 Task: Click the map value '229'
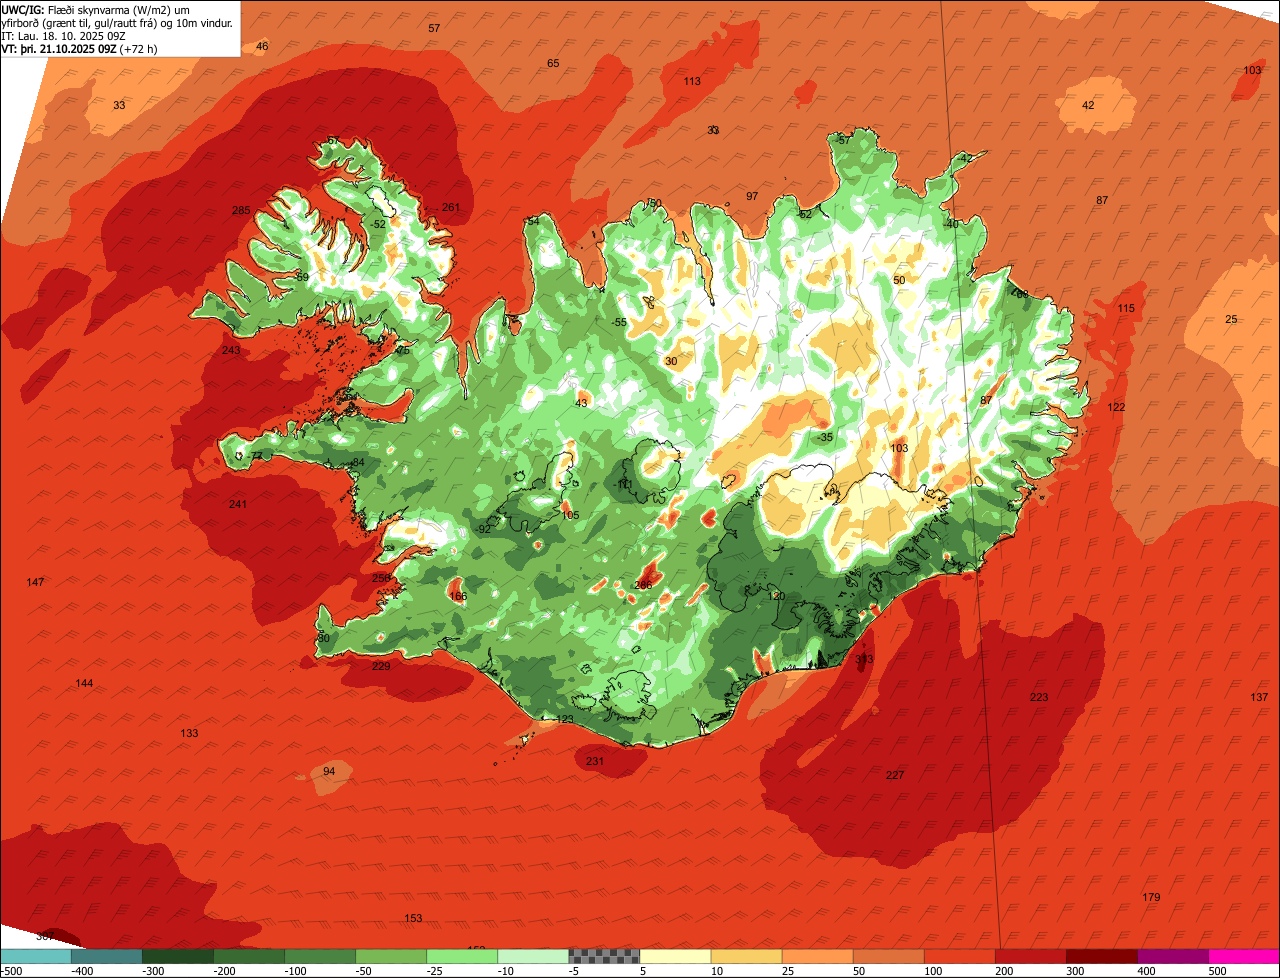coord(381,666)
